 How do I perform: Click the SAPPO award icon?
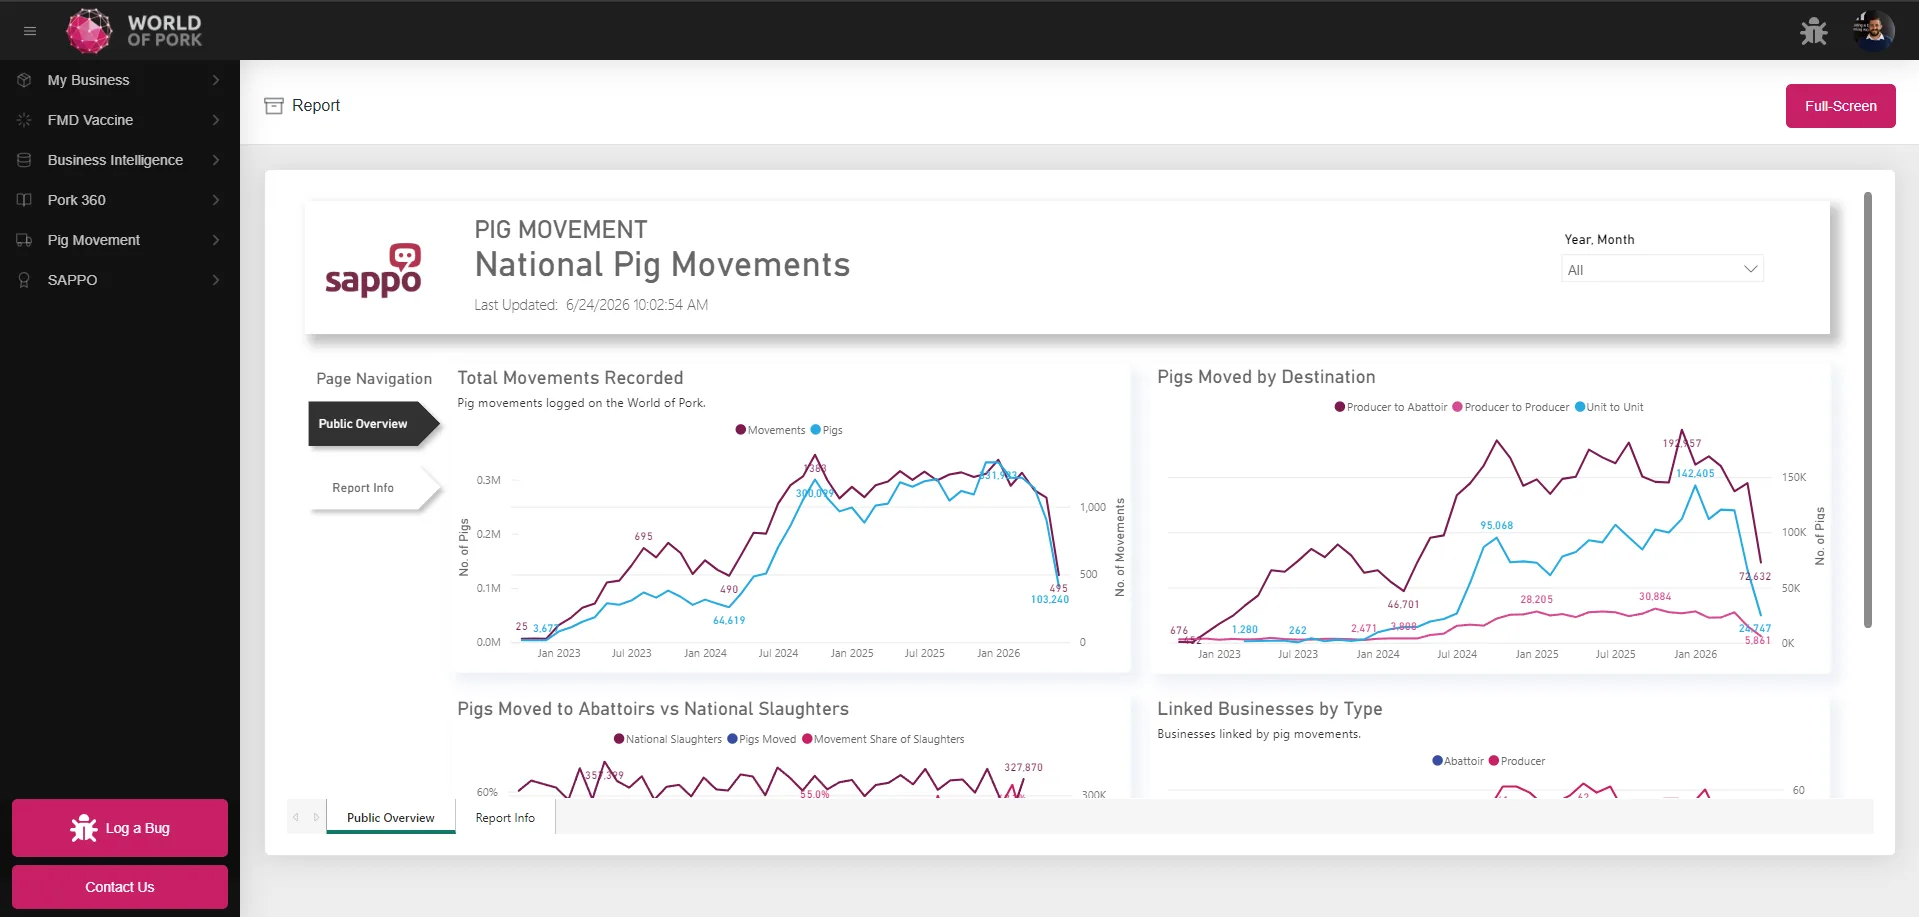tap(24, 280)
